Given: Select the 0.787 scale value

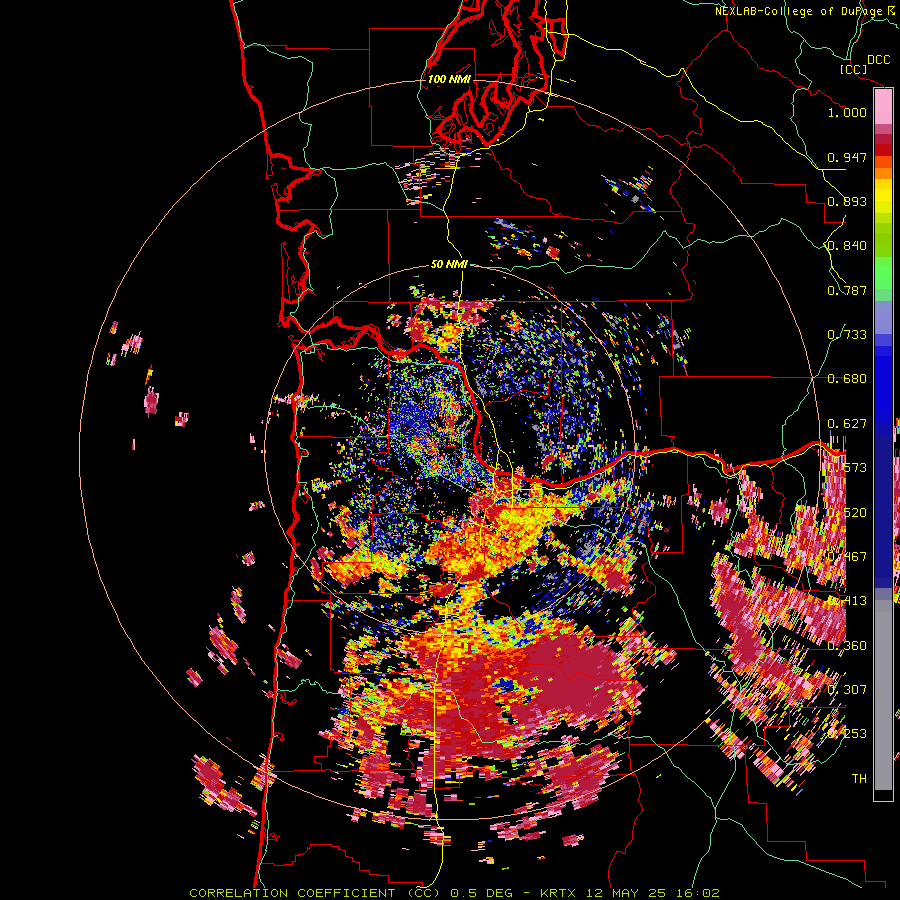Looking at the screenshot, I should pos(847,290).
